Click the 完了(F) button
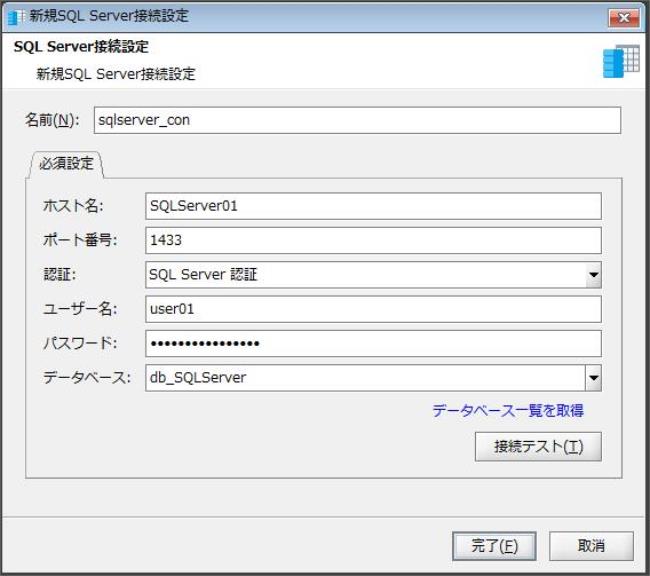 (x=494, y=546)
